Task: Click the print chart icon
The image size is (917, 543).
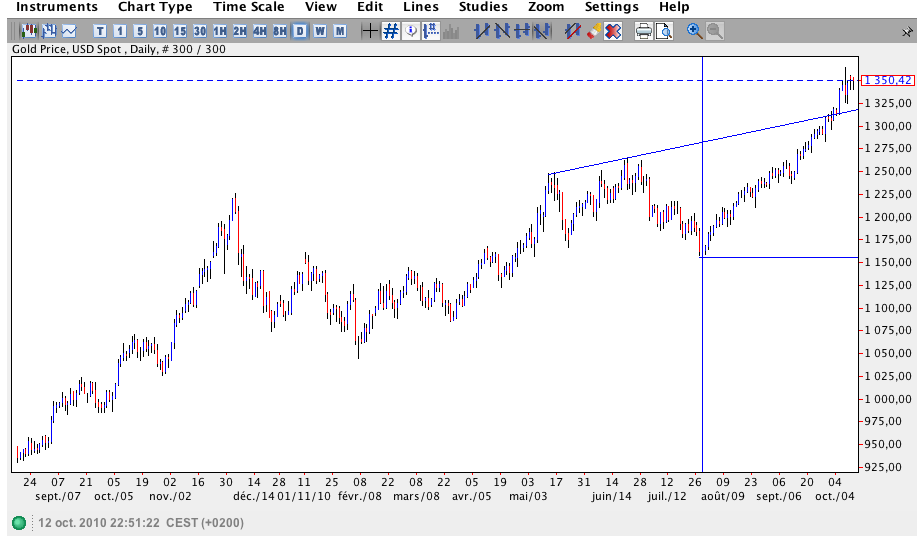Action: [644, 31]
